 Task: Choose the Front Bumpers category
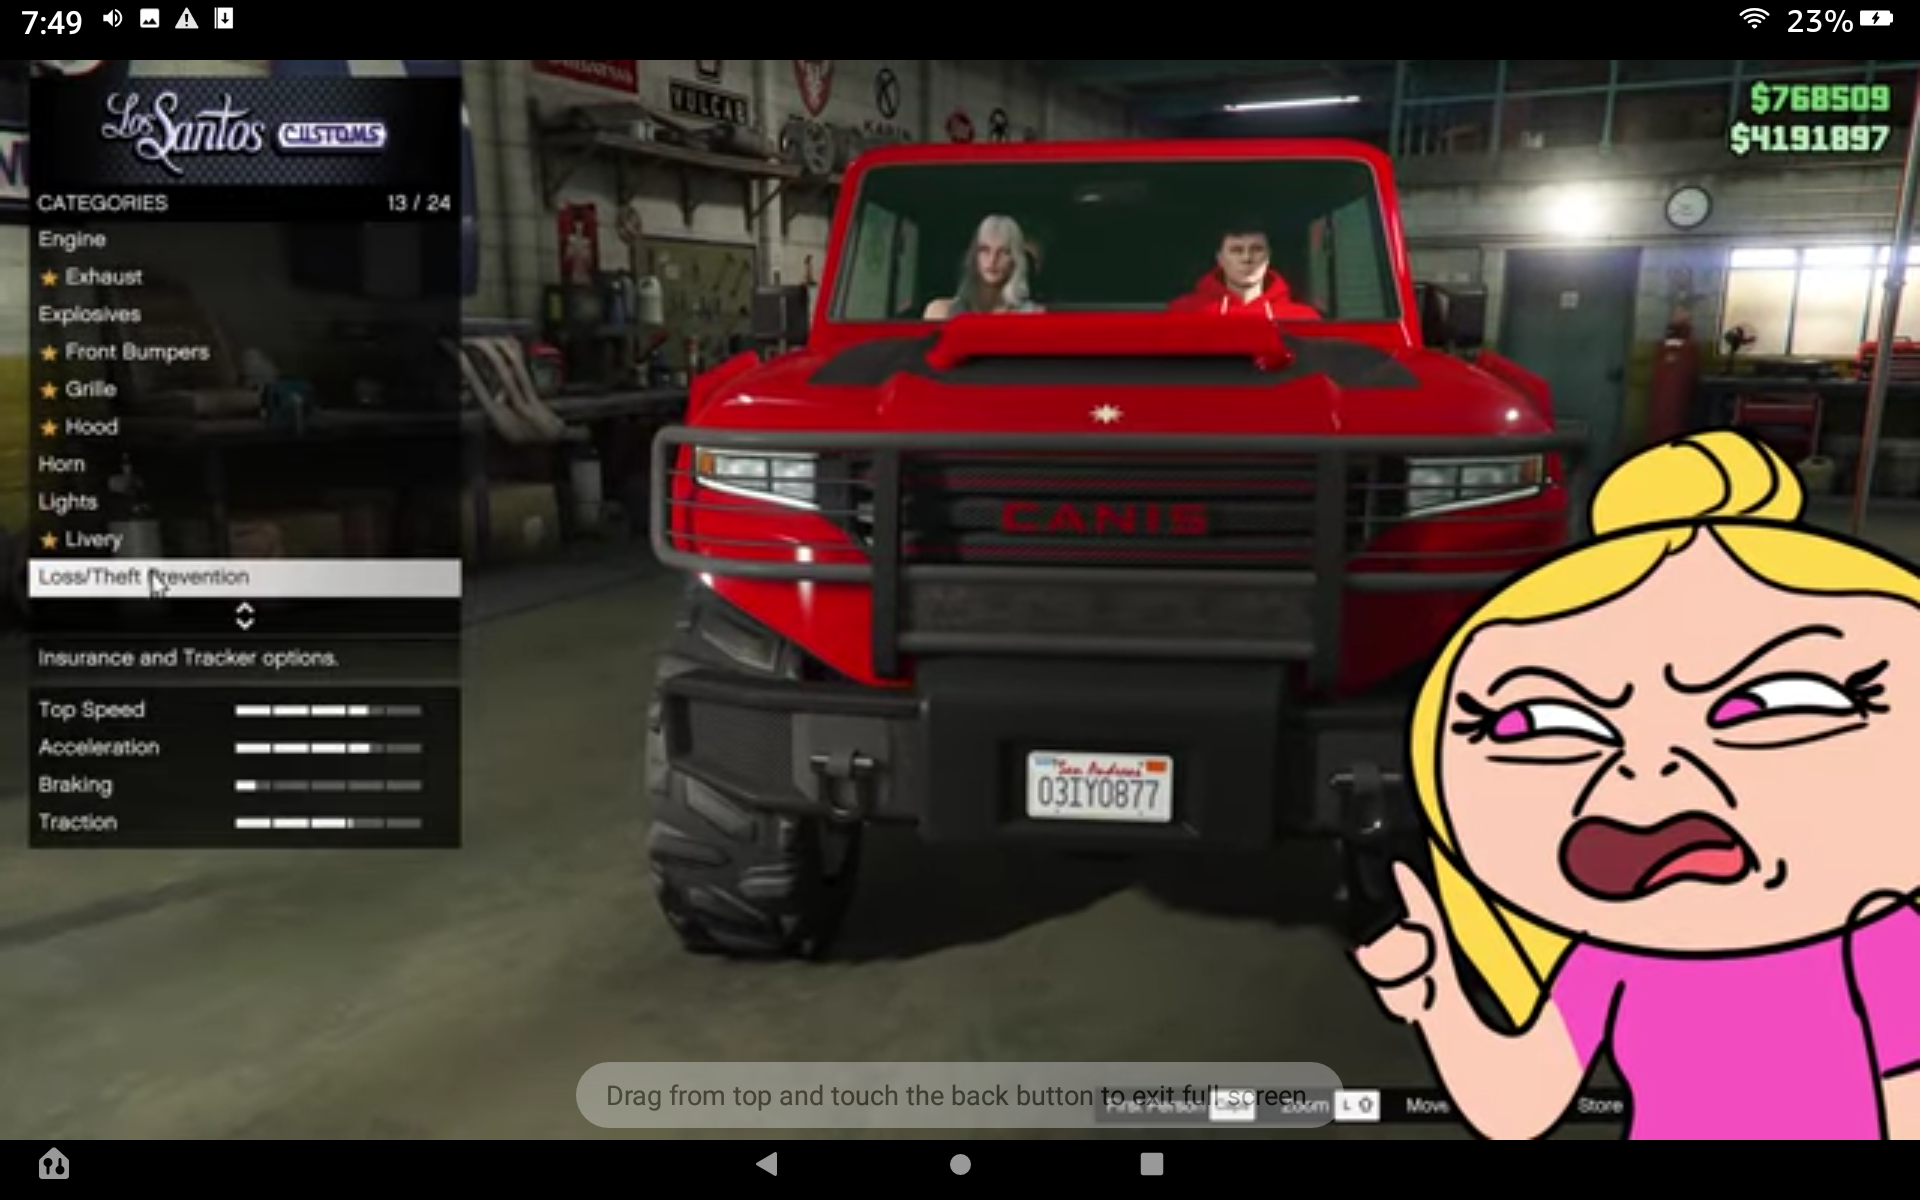pos(136,352)
